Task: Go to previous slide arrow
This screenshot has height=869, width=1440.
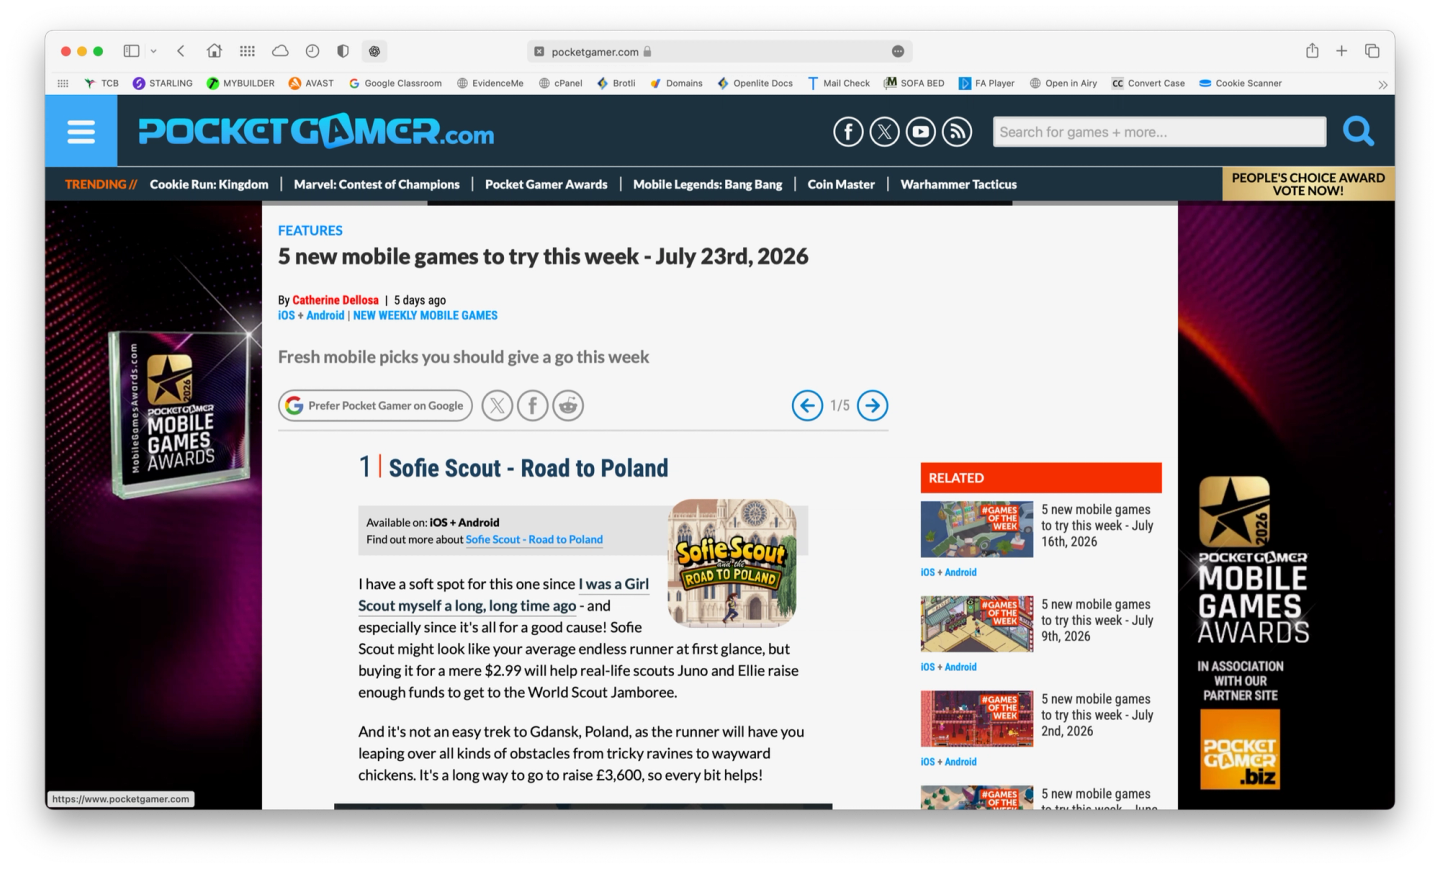Action: pyautogui.click(x=807, y=405)
